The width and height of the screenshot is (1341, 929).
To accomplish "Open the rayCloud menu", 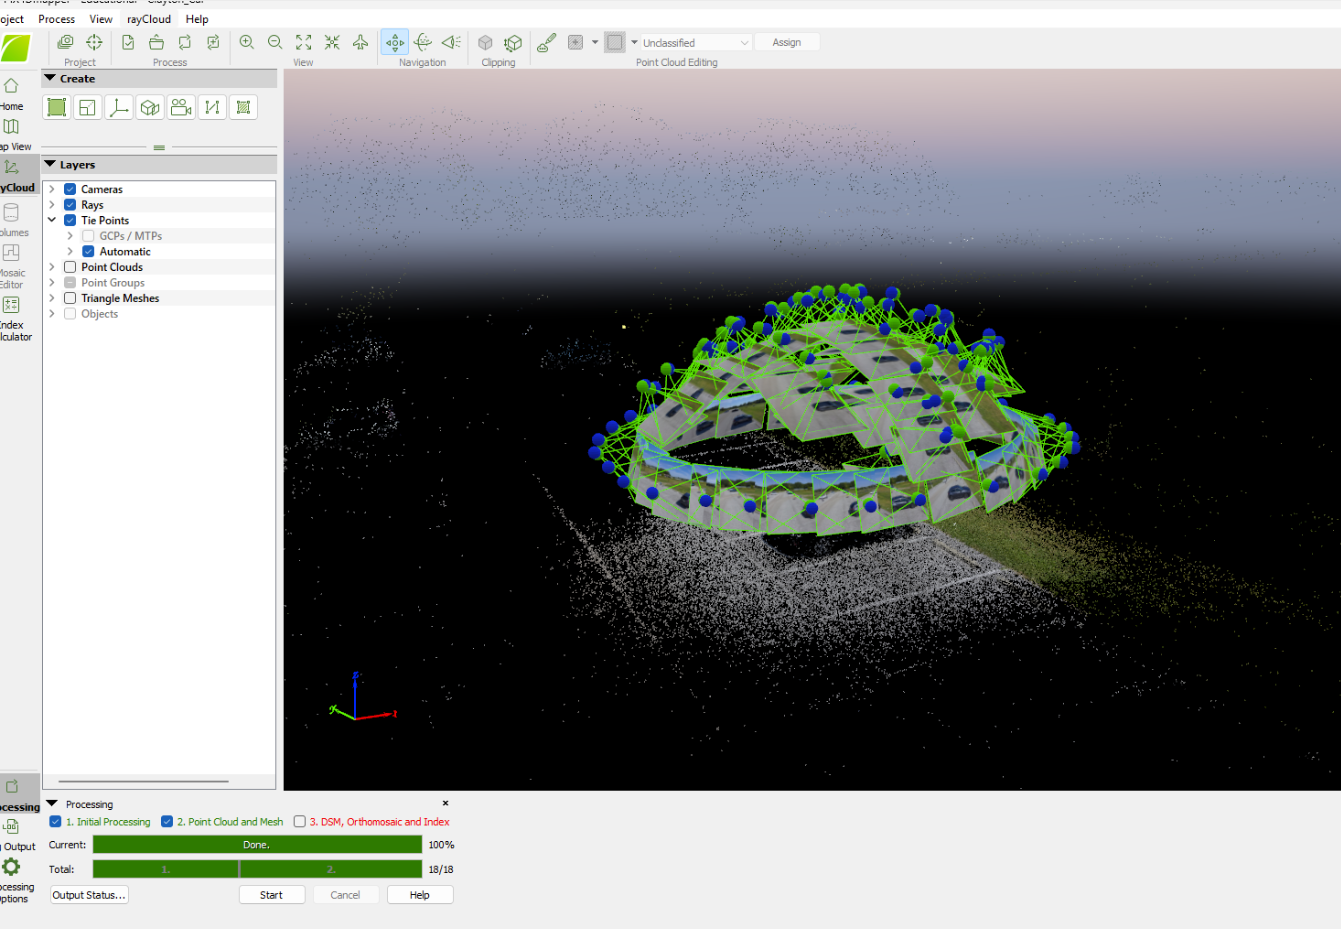I will pyautogui.click(x=148, y=19).
